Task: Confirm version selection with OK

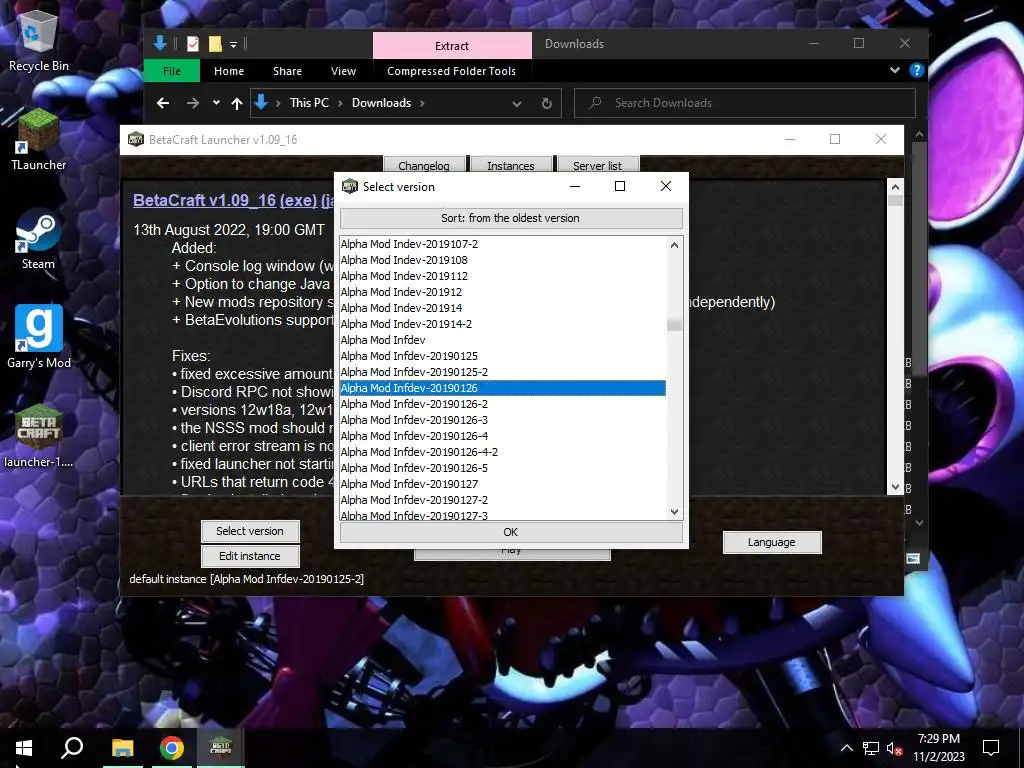Action: (x=511, y=532)
